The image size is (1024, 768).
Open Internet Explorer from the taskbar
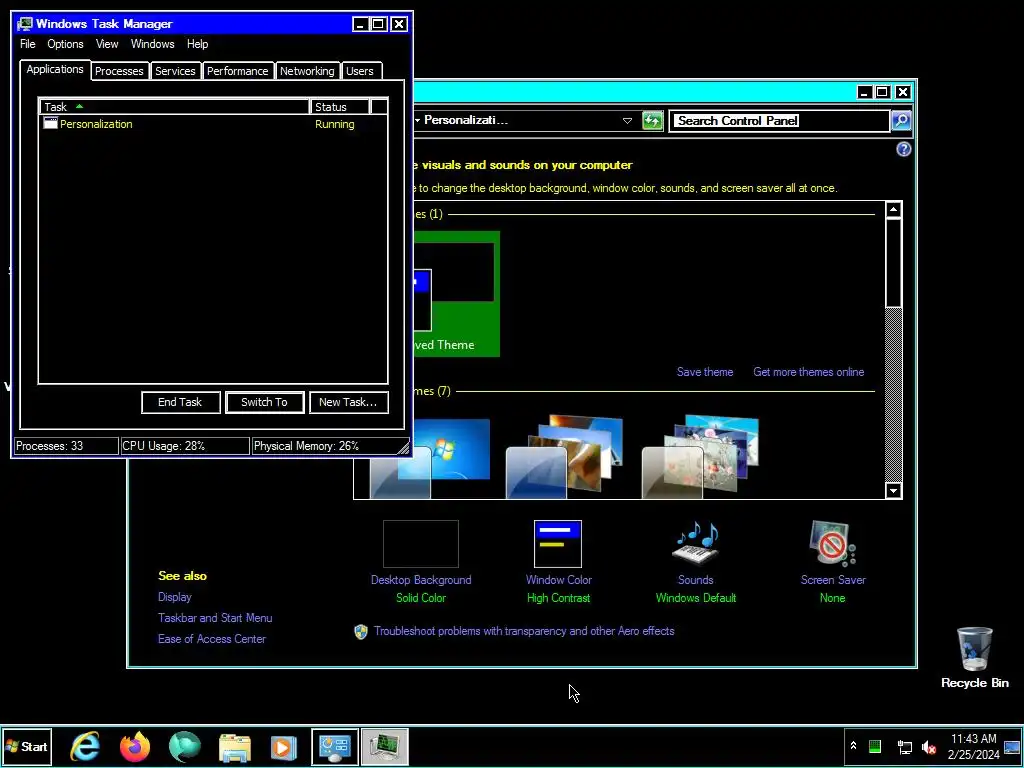coord(85,746)
